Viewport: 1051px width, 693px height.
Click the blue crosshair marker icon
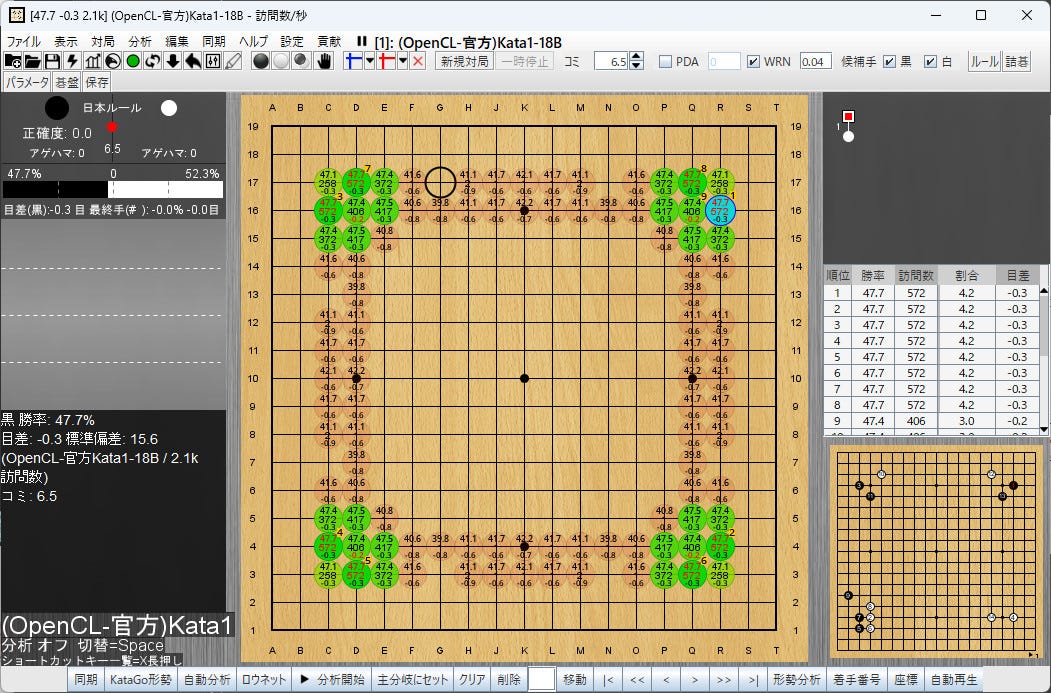click(353, 62)
